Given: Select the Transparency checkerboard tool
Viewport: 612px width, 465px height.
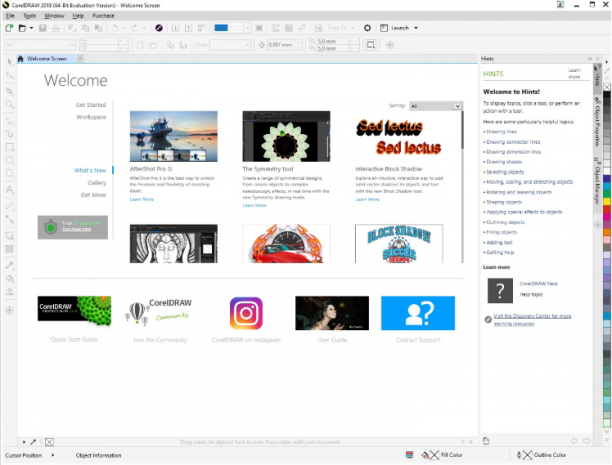Looking at the screenshot, I should 10,249.
